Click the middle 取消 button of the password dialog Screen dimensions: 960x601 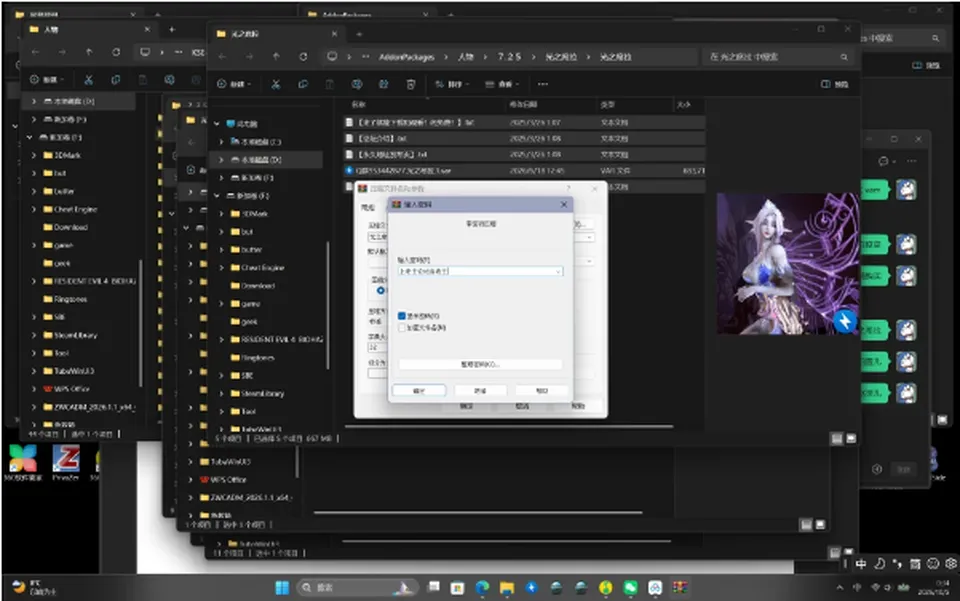click(x=480, y=390)
